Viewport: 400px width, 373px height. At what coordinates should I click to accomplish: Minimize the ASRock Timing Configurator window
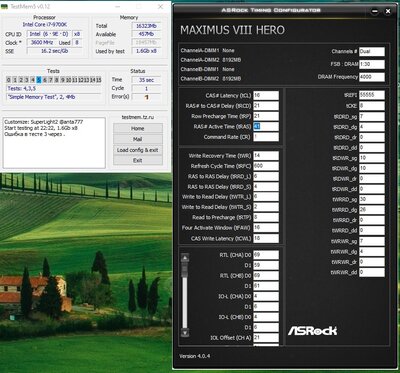coord(375,11)
